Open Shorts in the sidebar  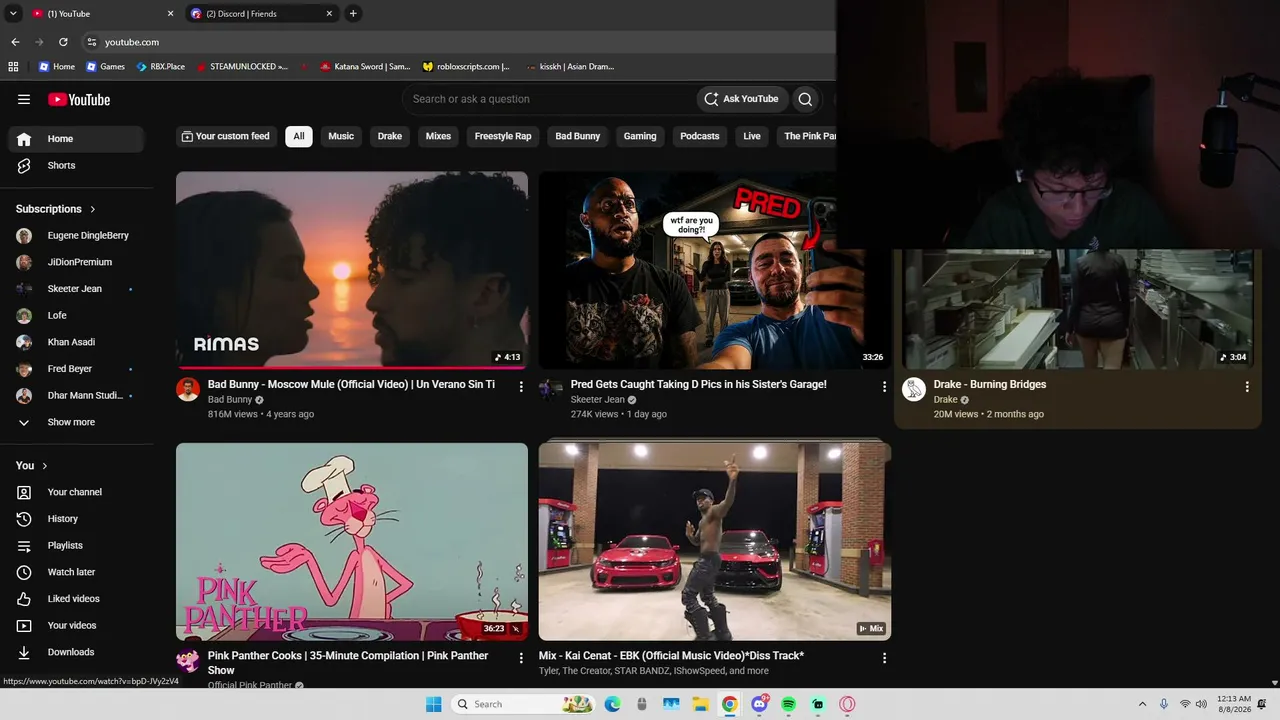pos(76,165)
